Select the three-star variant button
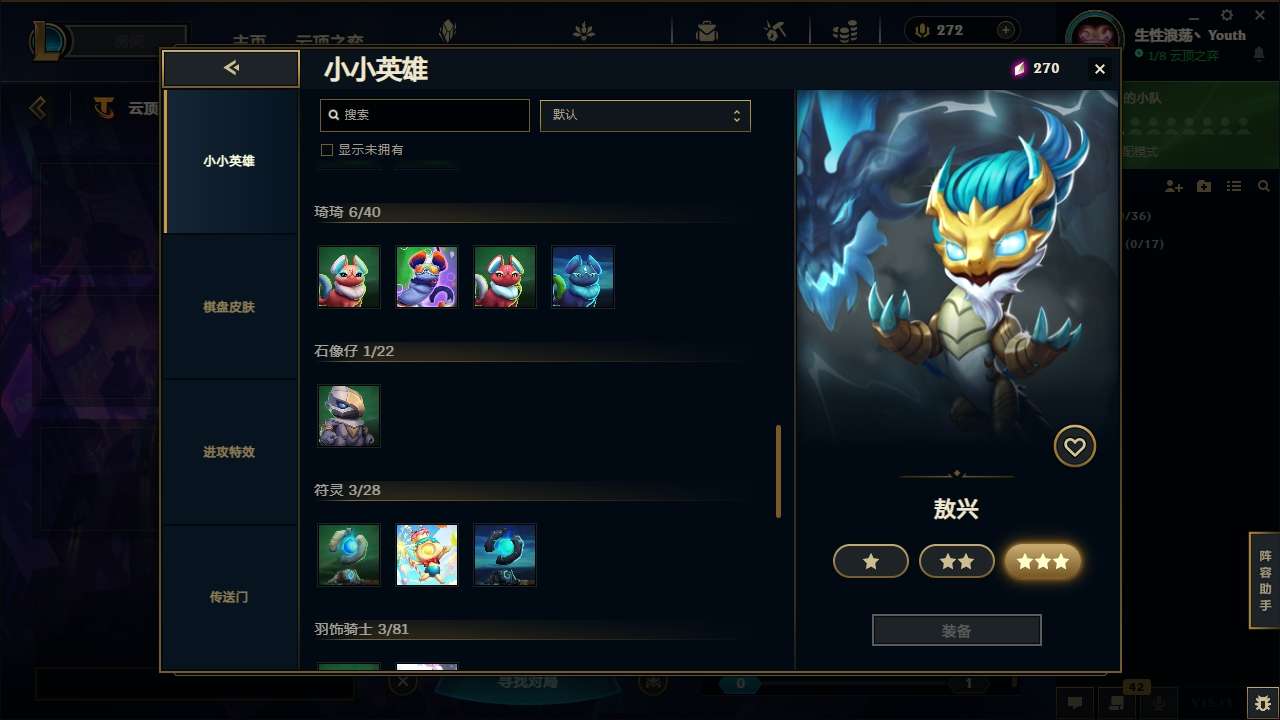The width and height of the screenshot is (1280, 720). click(x=1043, y=562)
